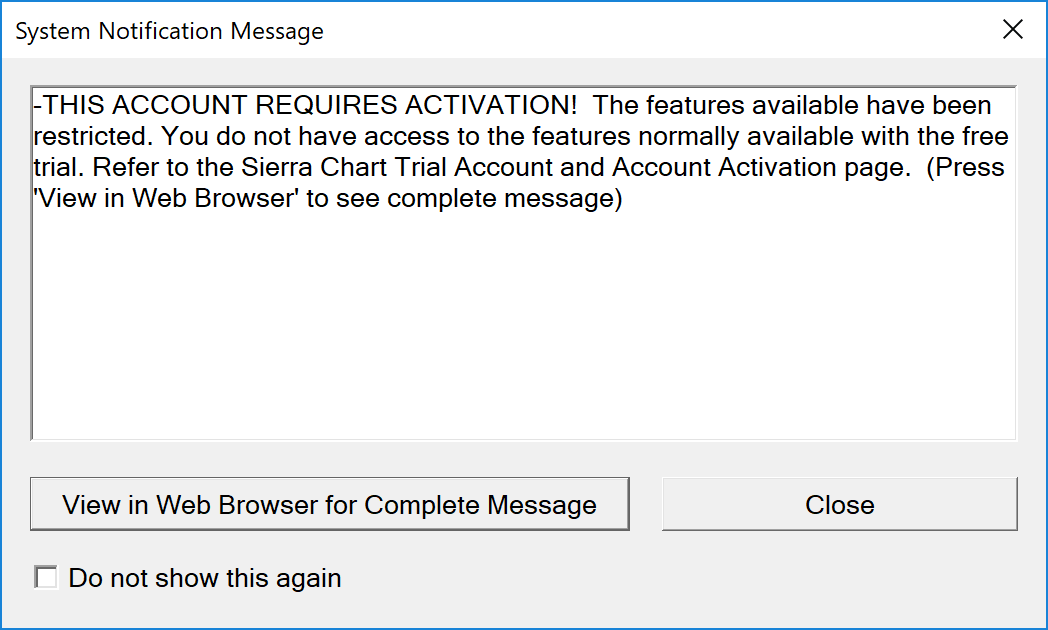The image size is (1048, 630).
Task: Click the empty space inside the message box
Action: 523,330
